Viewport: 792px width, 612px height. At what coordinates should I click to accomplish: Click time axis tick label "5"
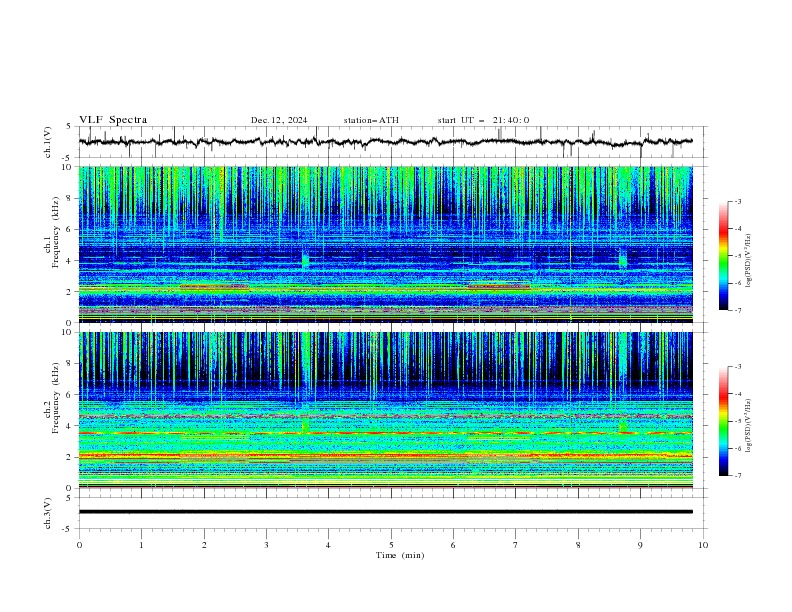coord(391,545)
